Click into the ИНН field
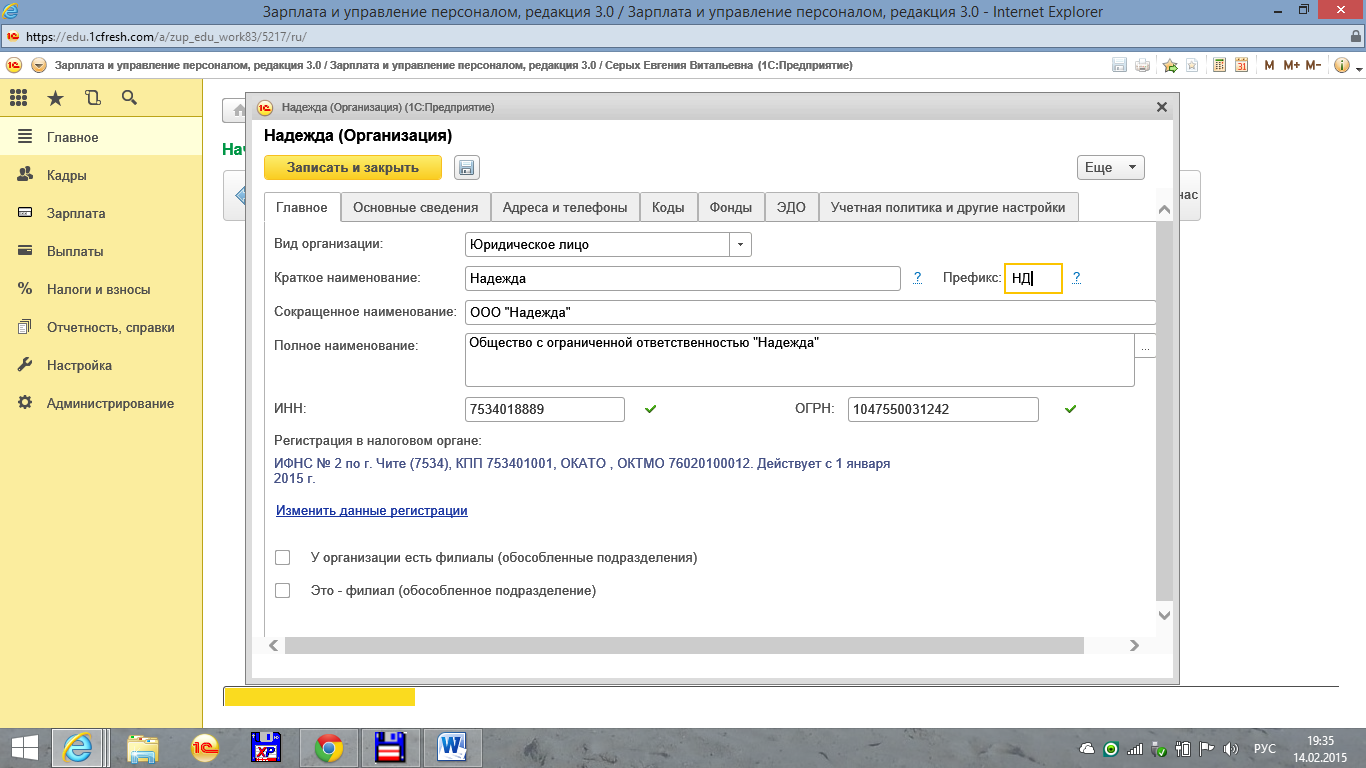The width and height of the screenshot is (1366, 768). 545,409
